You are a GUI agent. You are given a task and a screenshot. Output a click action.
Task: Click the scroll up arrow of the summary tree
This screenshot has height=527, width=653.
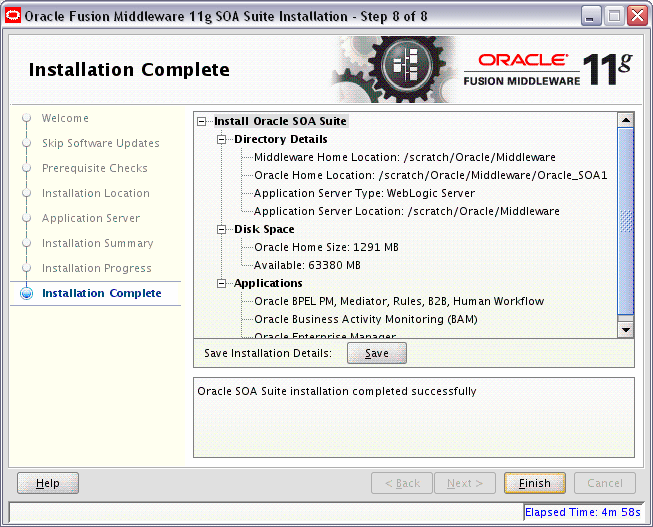coord(626,120)
